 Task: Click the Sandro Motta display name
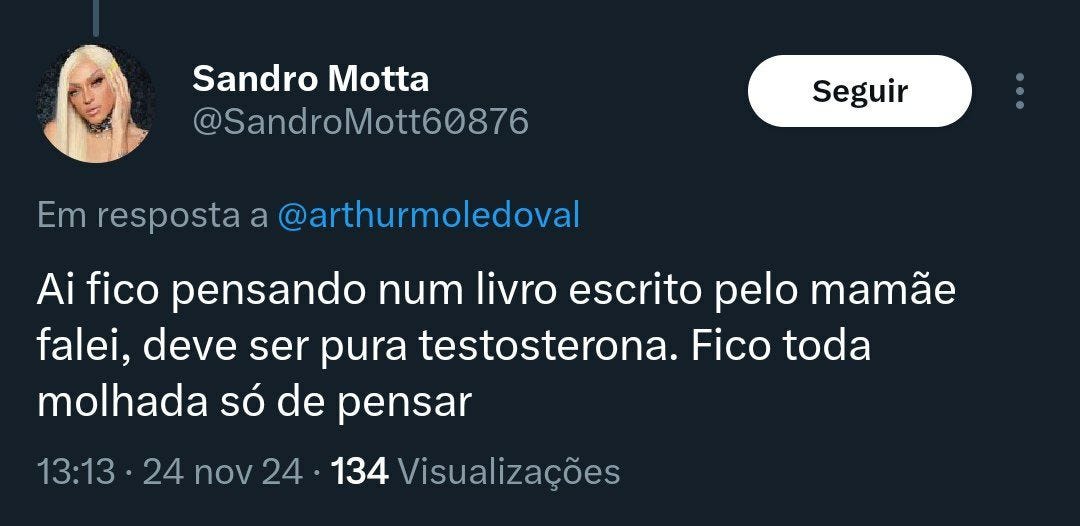click(311, 79)
